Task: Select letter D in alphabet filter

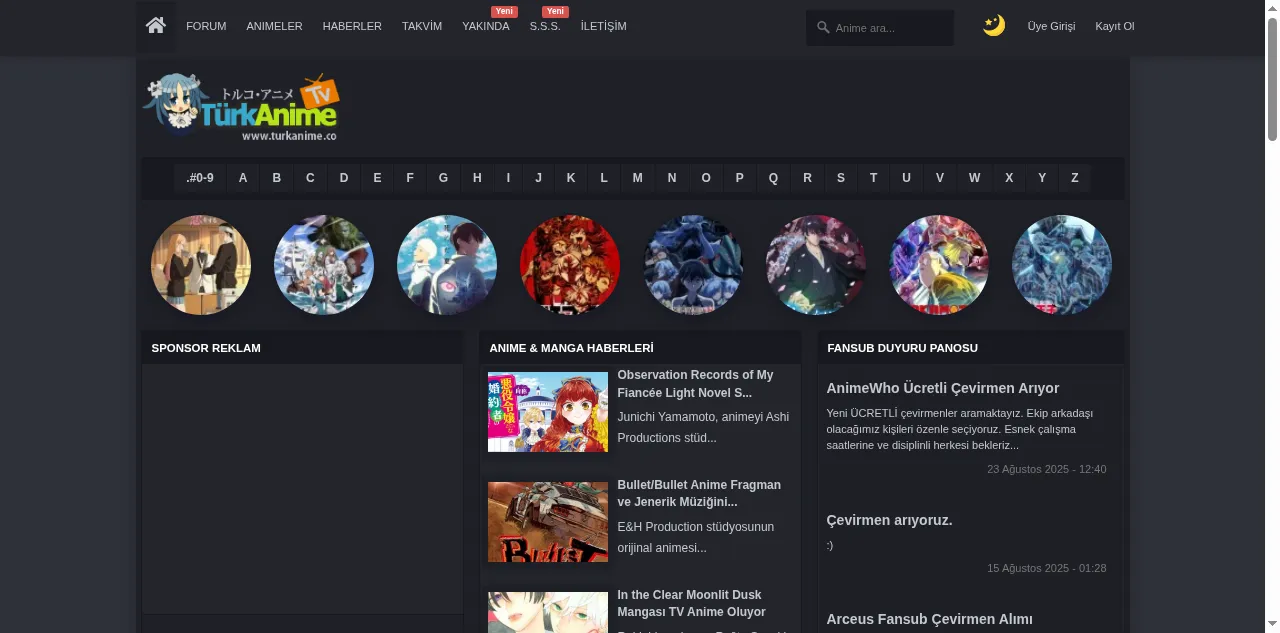Action: pyautogui.click(x=344, y=178)
